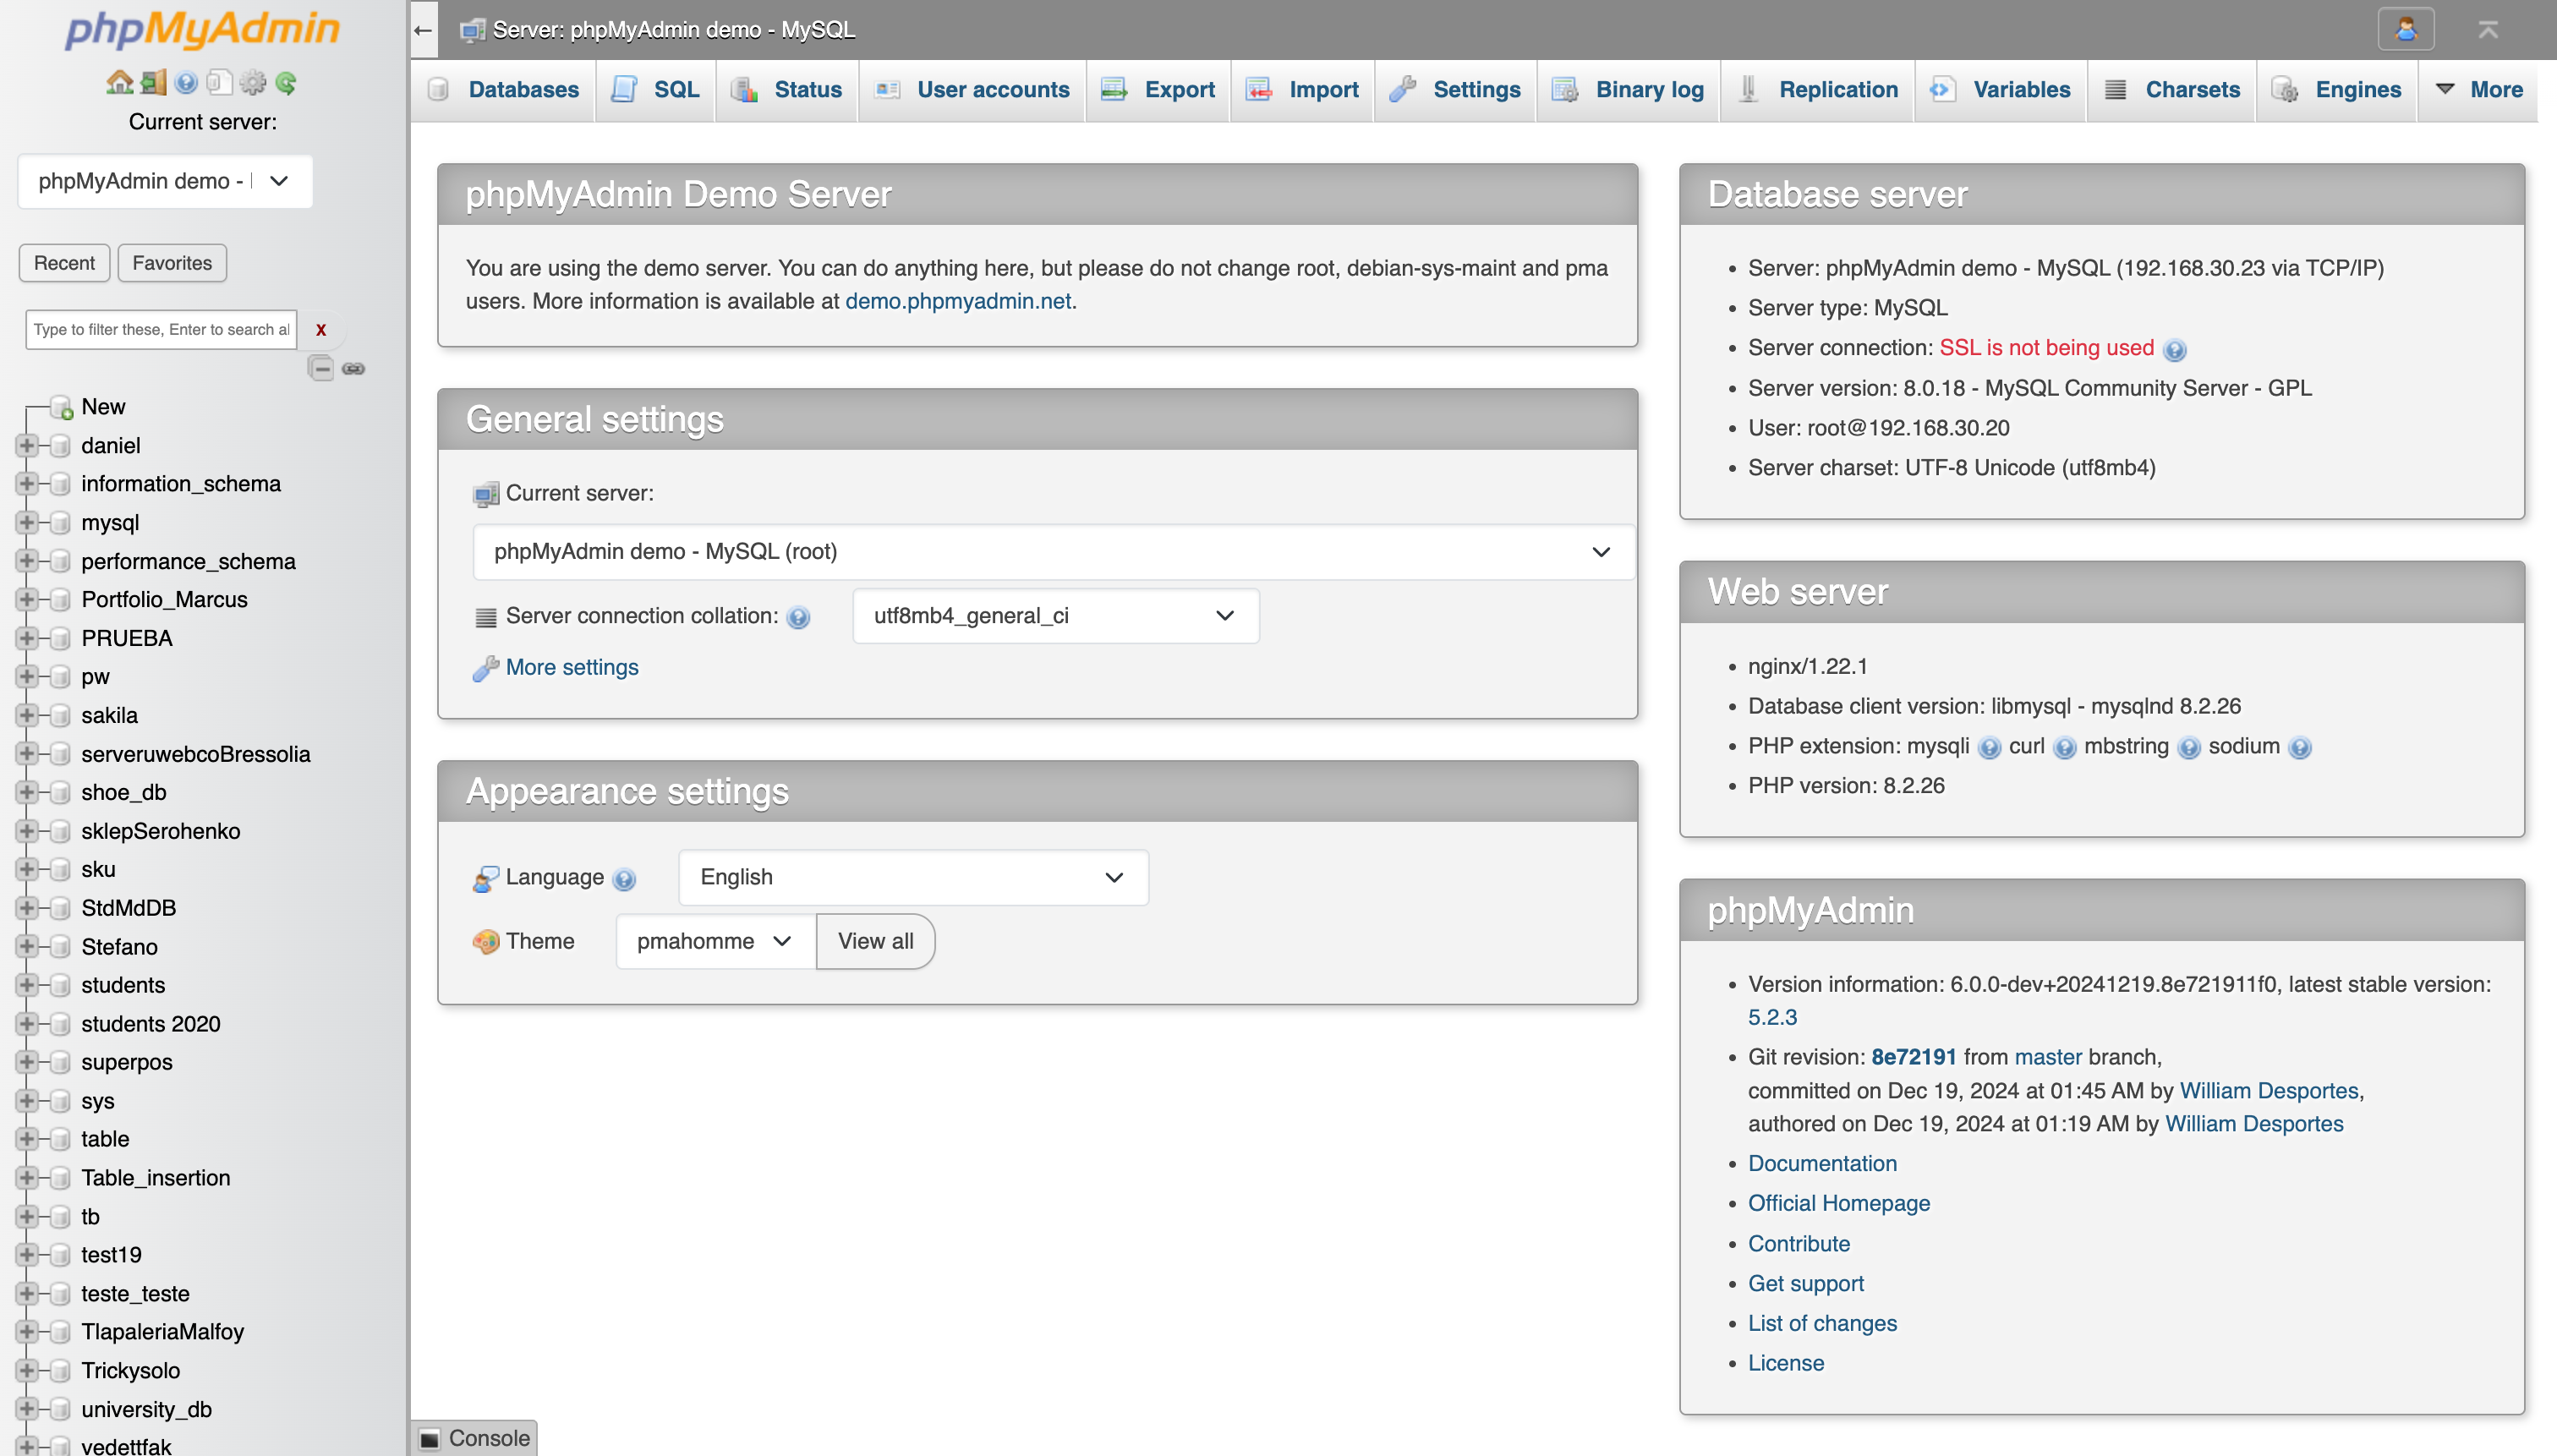Expand the daniel database node
This screenshot has height=1456, width=2557.
[x=27, y=445]
